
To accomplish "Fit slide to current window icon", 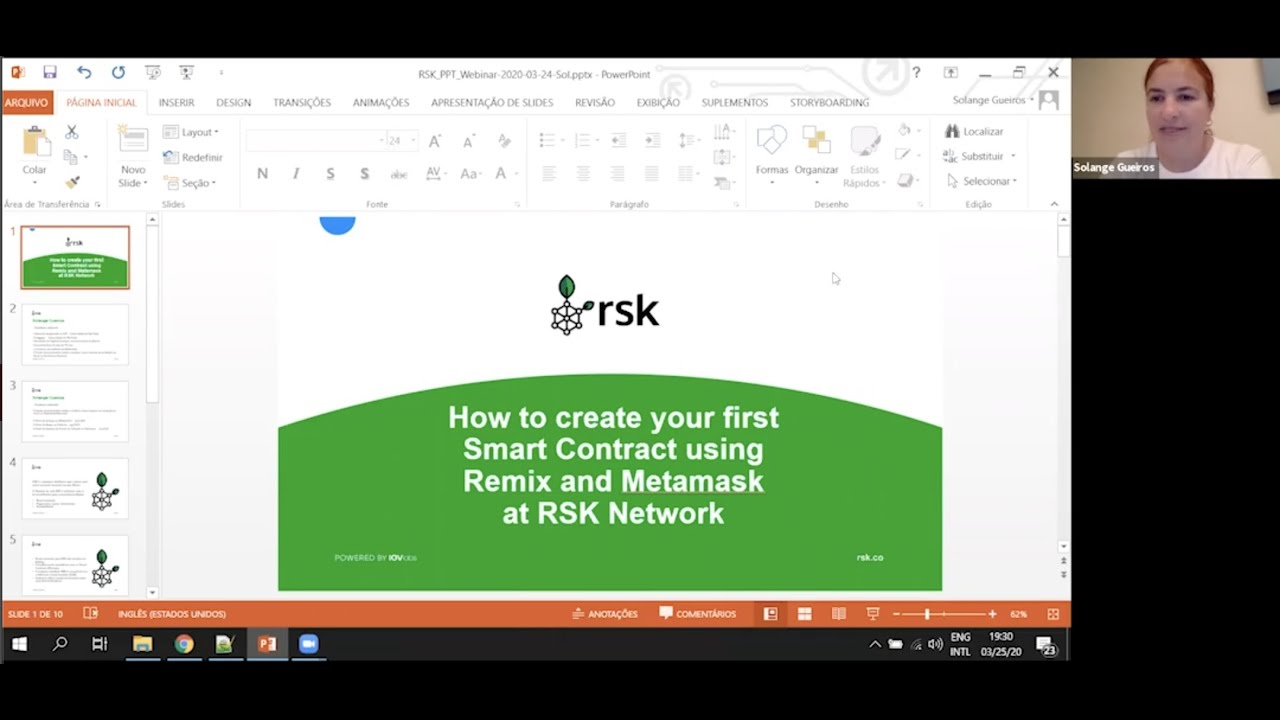I will [x=1053, y=614].
